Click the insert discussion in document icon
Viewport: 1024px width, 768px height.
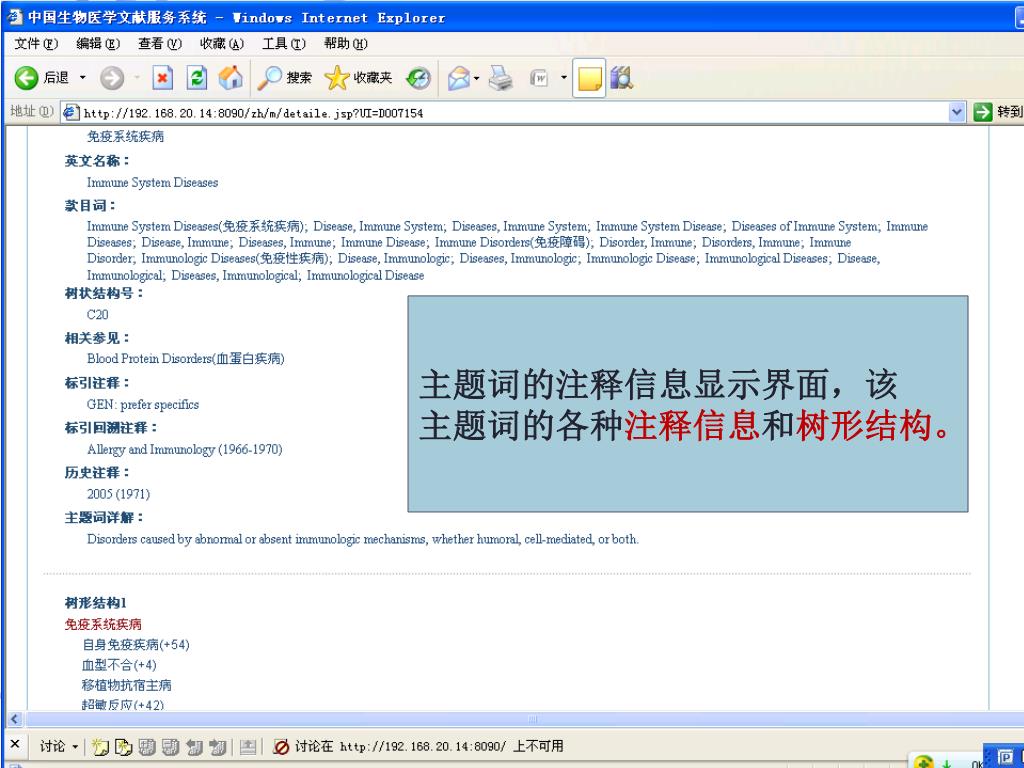coord(101,746)
